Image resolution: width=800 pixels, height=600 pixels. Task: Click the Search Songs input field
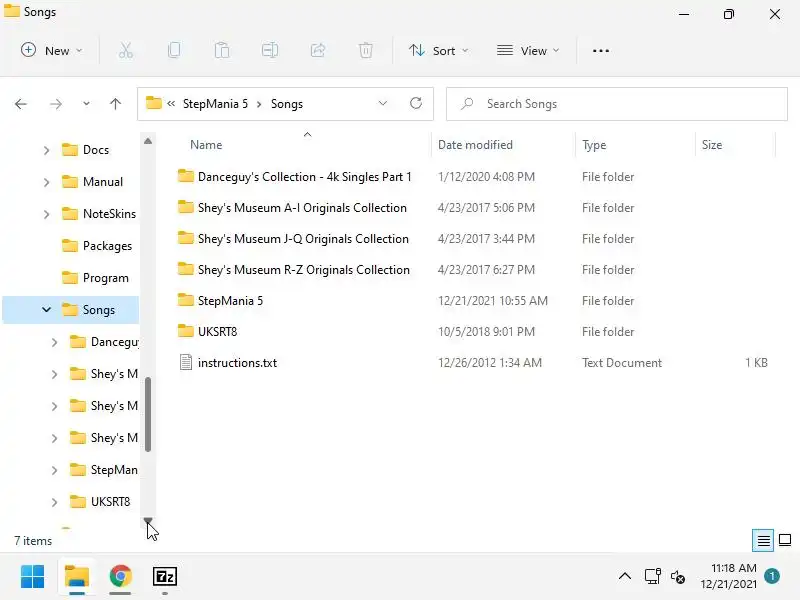coord(617,104)
